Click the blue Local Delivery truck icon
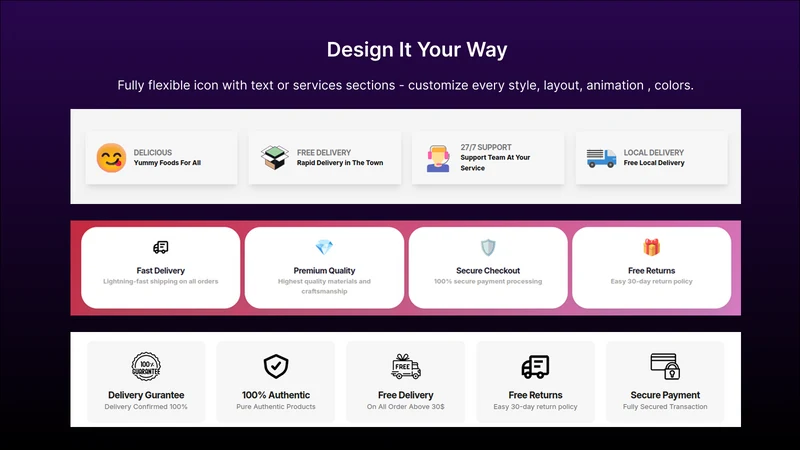The image size is (800, 450). pos(601,158)
